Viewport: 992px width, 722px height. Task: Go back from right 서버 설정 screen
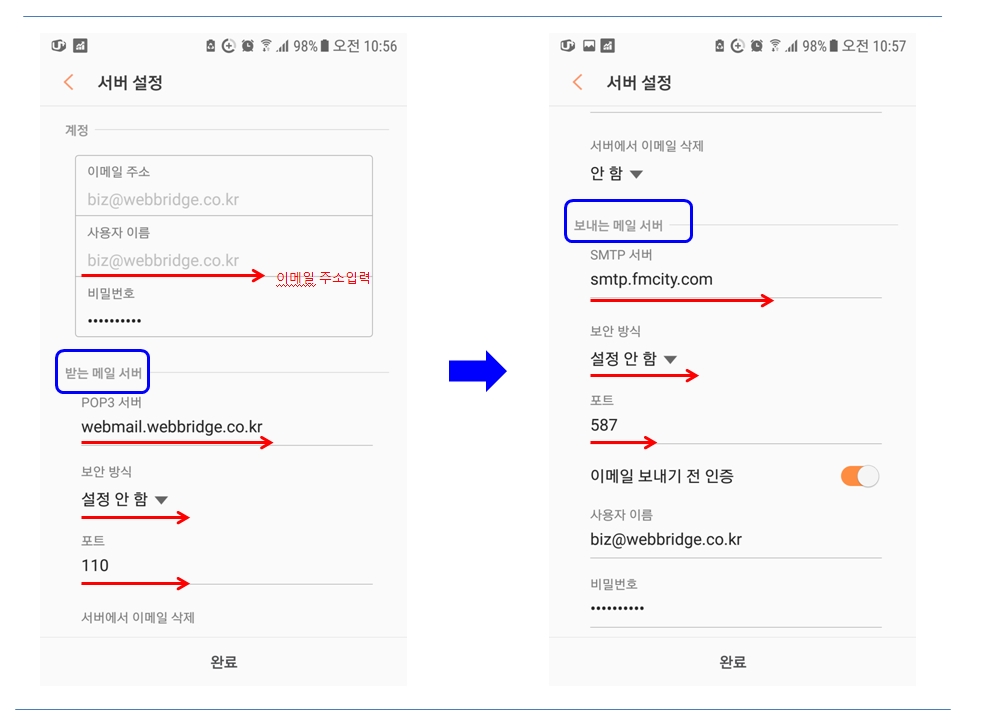pyautogui.click(x=578, y=82)
